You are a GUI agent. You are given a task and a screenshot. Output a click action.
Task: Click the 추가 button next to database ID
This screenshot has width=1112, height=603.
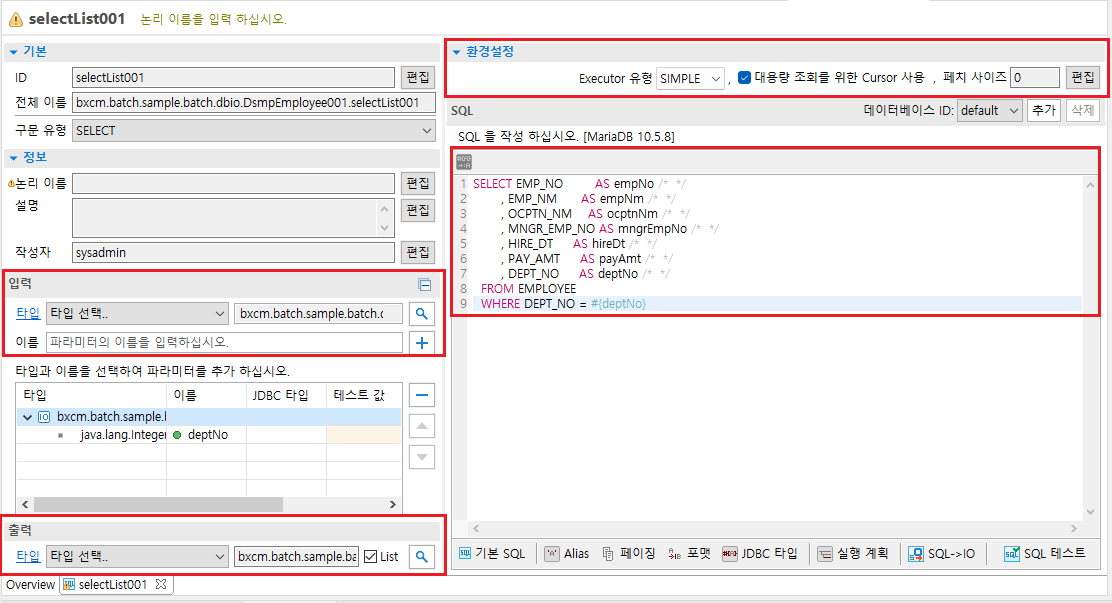[1042, 110]
